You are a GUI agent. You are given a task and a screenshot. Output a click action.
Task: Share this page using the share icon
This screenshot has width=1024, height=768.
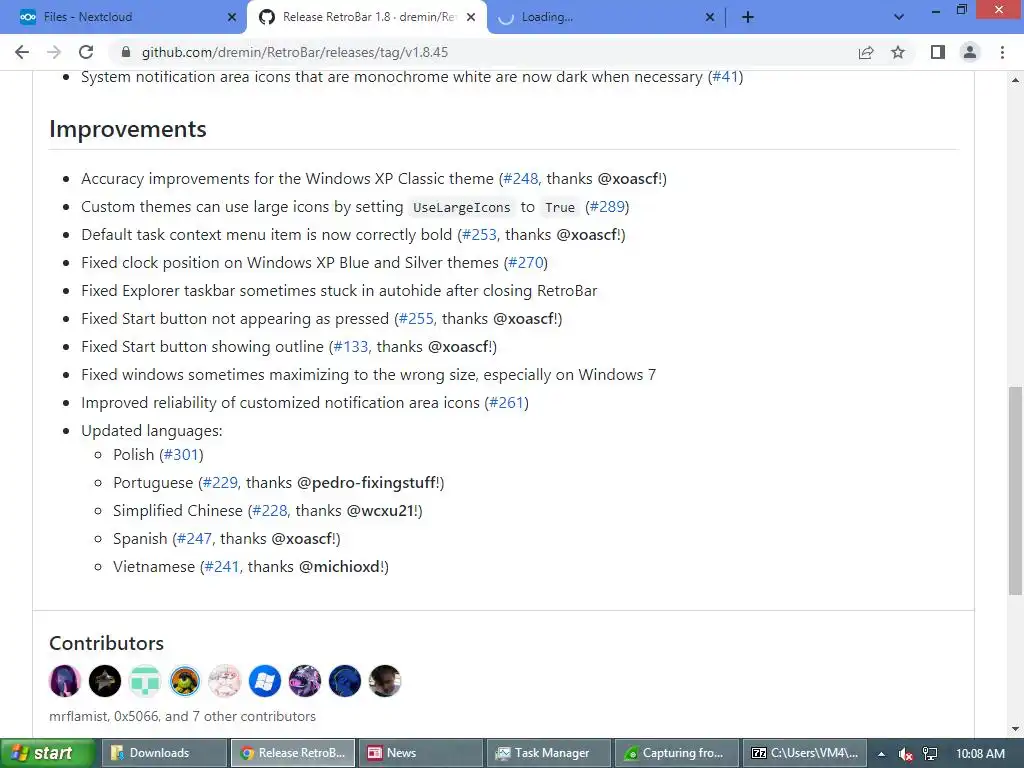pos(866,52)
